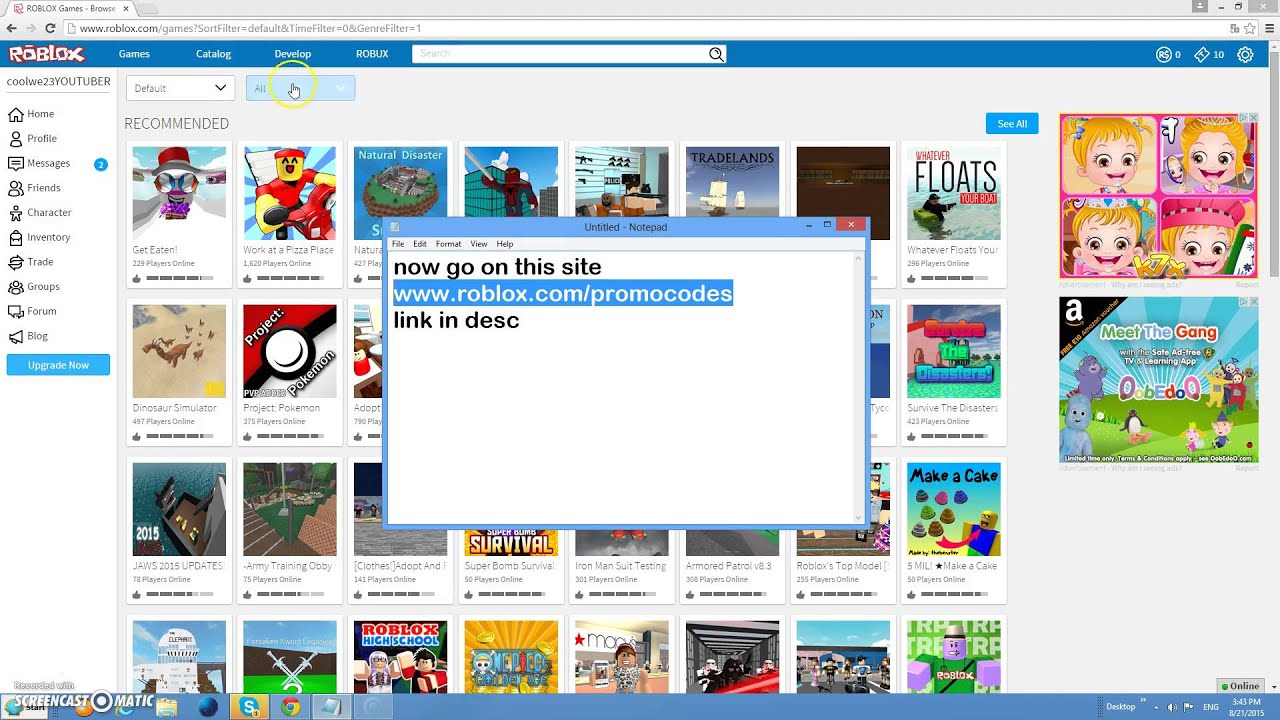1280x720 pixels.
Task: Click the Survive The Disasters thumbnail
Action: point(954,351)
